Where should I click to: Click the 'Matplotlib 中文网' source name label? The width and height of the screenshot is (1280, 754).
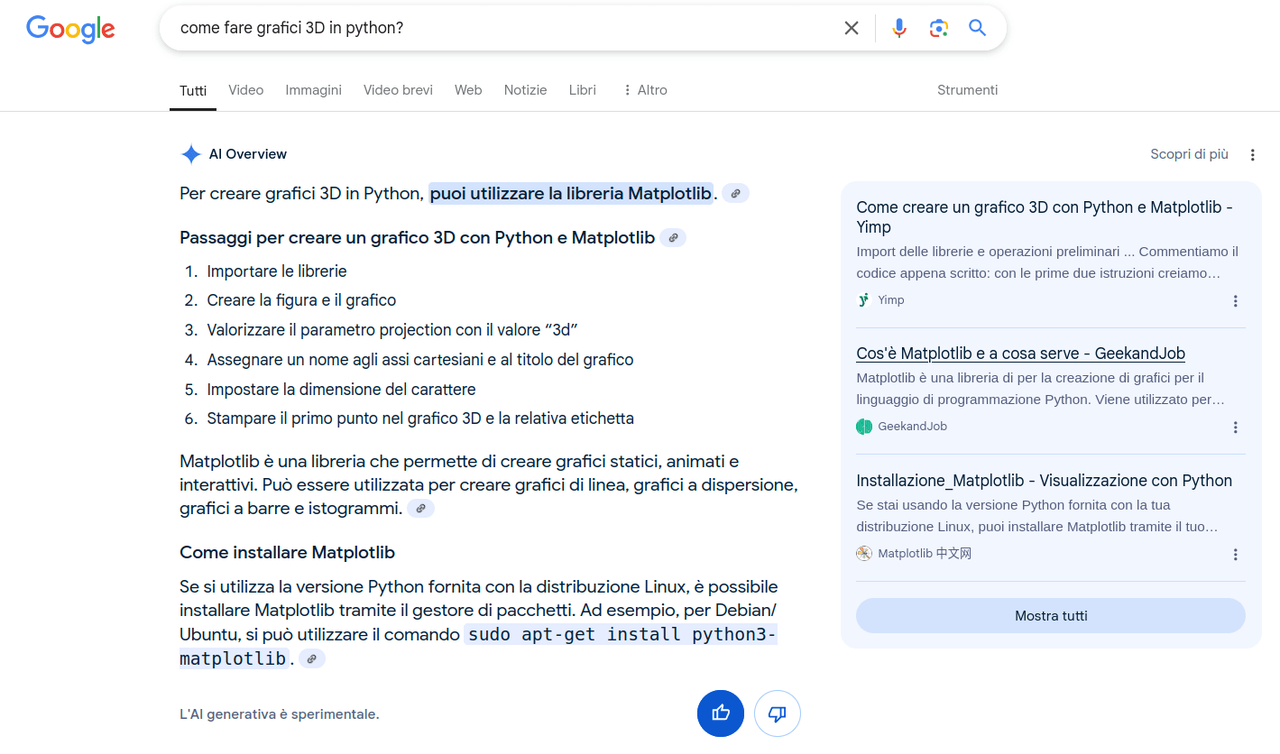(925, 553)
